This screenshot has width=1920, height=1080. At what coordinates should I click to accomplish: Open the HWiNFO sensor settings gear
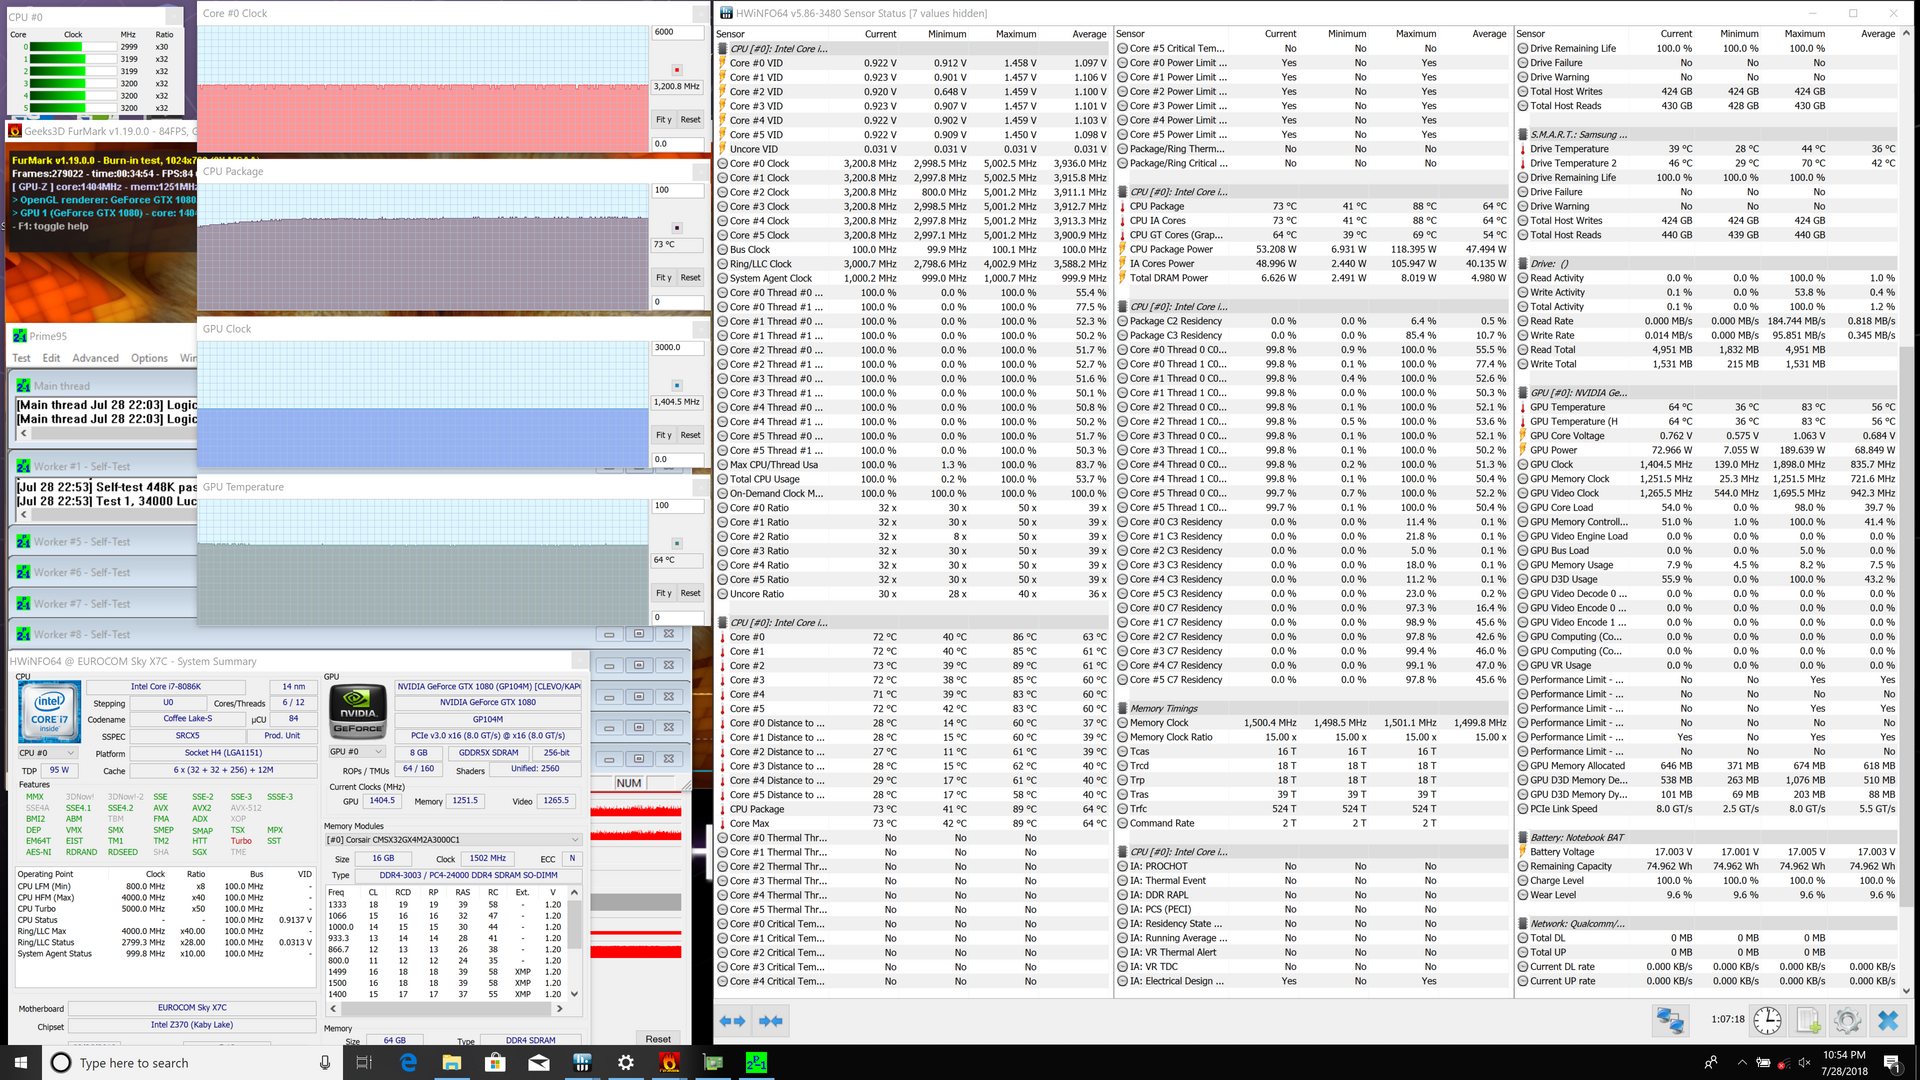click(1847, 1020)
